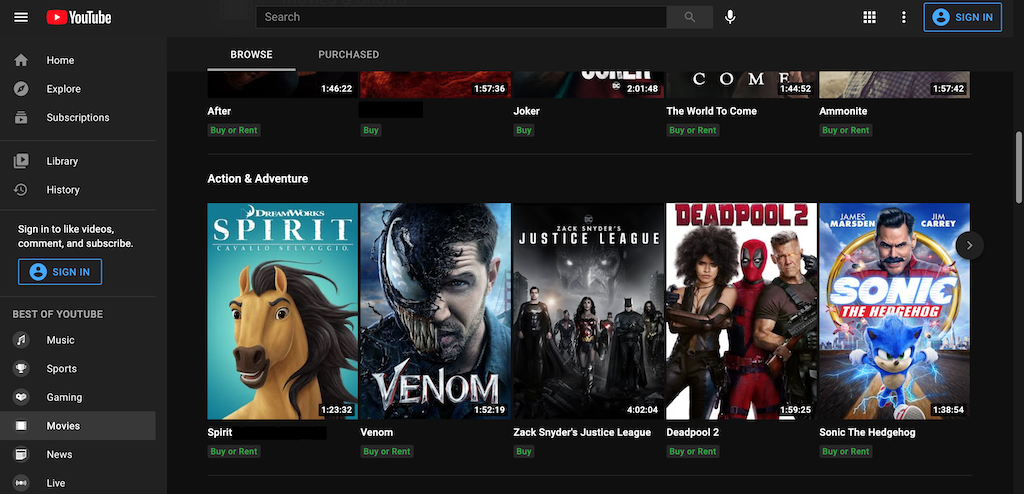Image resolution: width=1024 pixels, height=494 pixels.
Task: Open Library from the sidebar
Action: click(78, 161)
